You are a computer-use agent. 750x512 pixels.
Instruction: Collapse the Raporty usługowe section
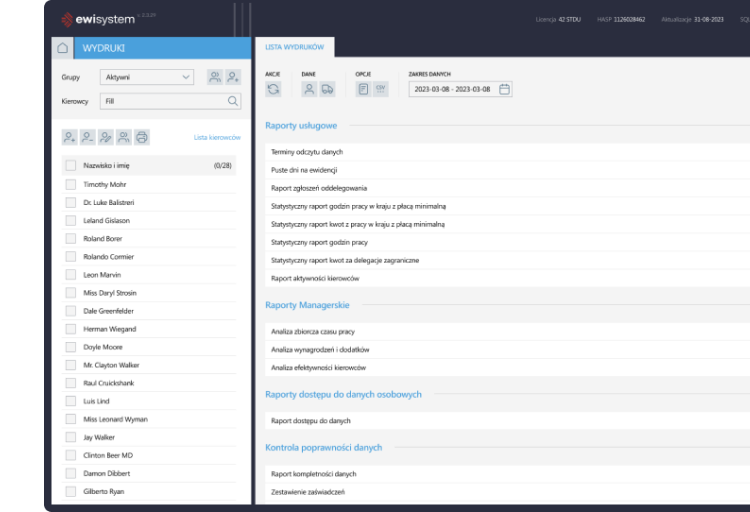click(x=301, y=126)
